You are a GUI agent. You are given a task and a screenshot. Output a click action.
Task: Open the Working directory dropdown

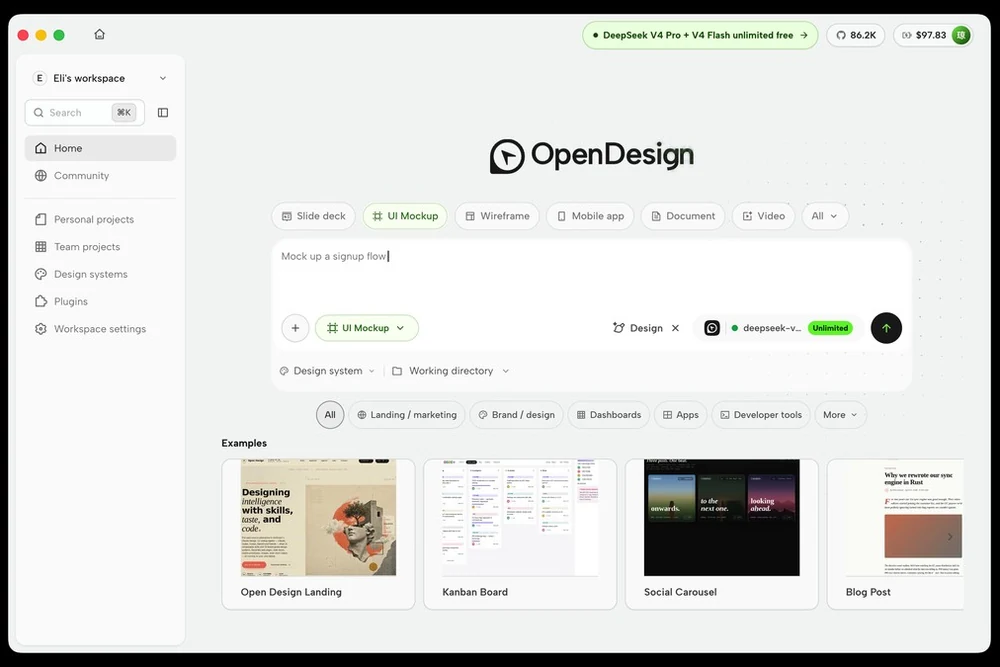pos(450,371)
